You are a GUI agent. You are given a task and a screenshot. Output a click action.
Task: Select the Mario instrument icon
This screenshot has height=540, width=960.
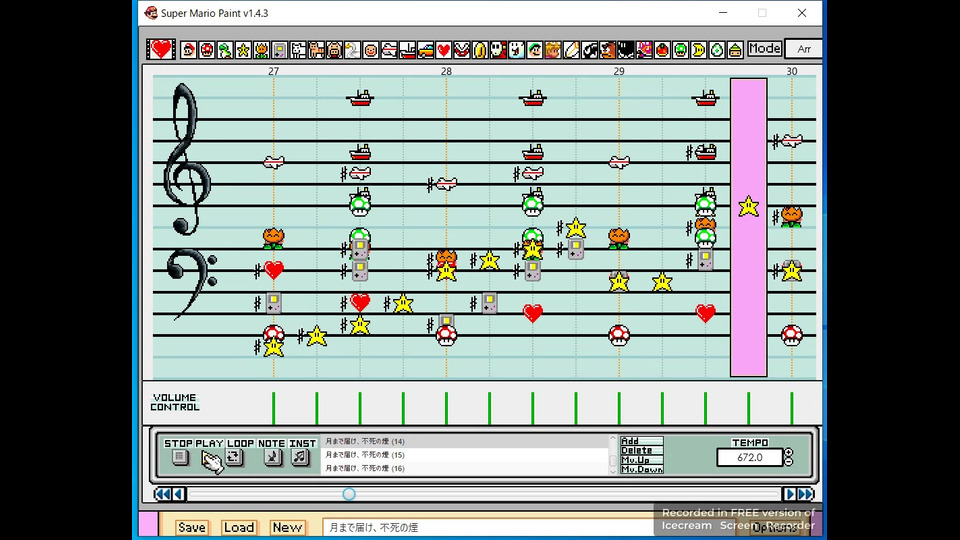[x=189, y=50]
